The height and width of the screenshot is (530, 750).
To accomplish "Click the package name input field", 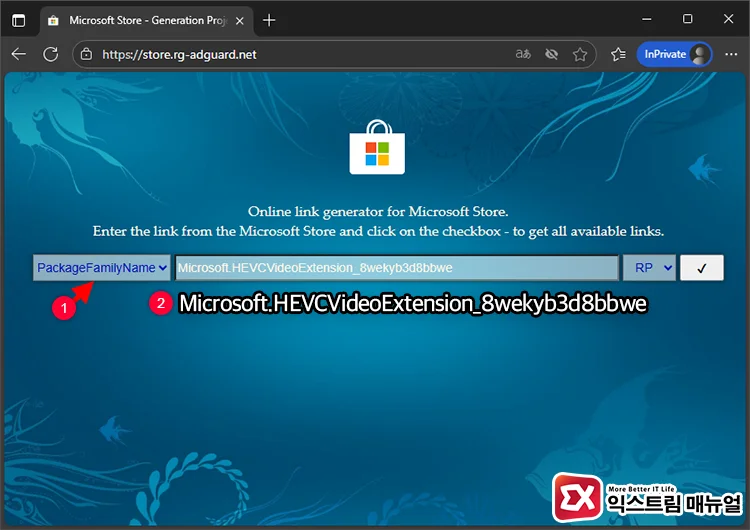I will tap(396, 268).
